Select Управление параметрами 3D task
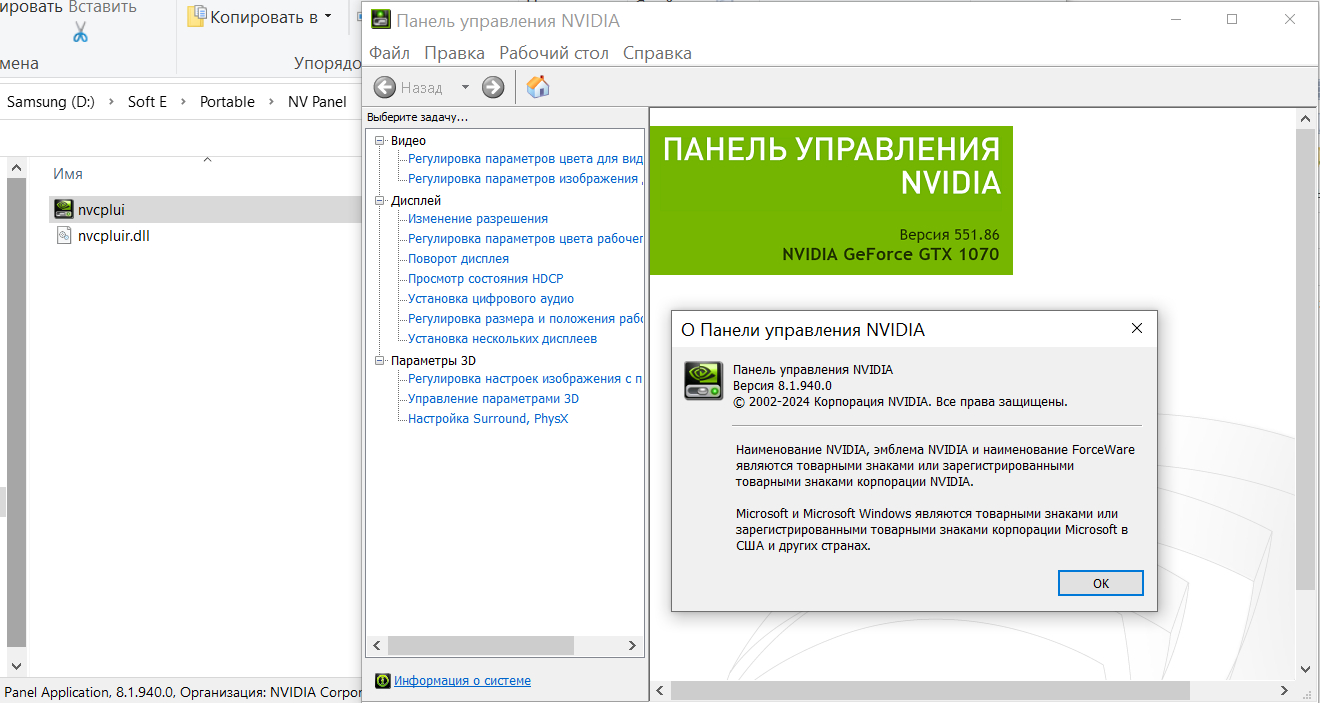 pyautogui.click(x=494, y=399)
